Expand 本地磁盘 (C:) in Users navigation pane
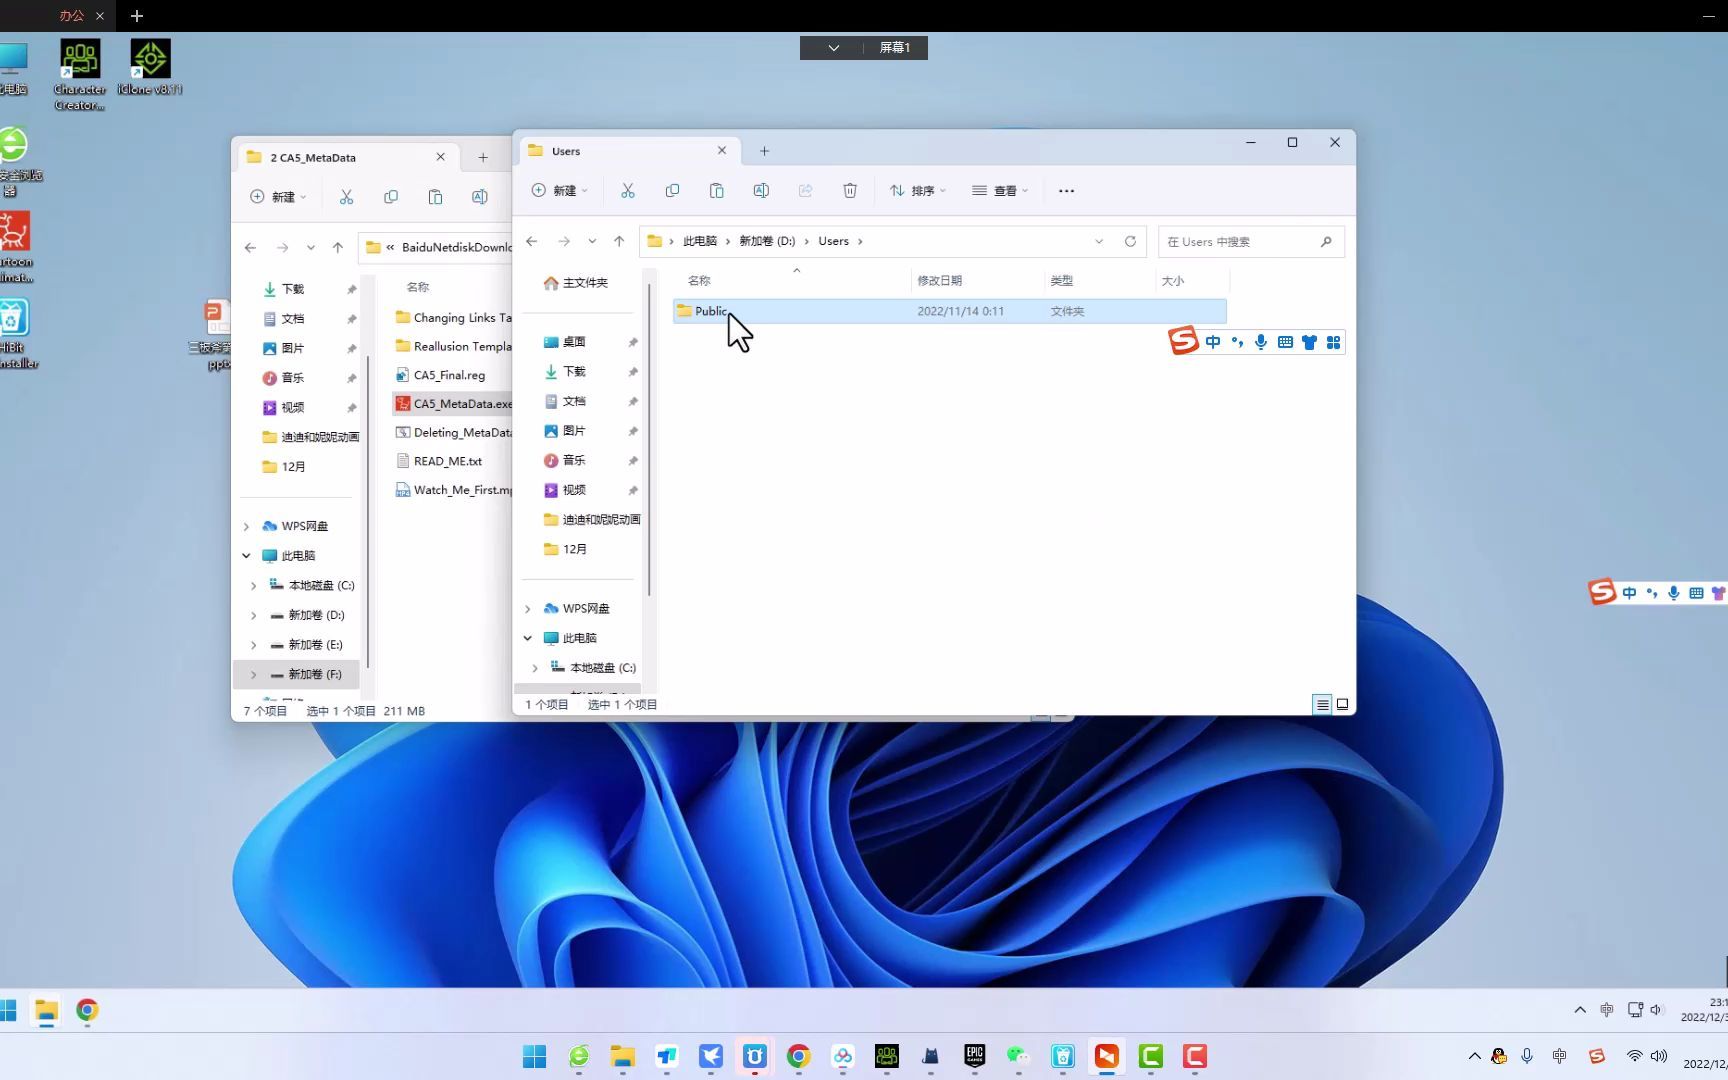 [x=535, y=667]
